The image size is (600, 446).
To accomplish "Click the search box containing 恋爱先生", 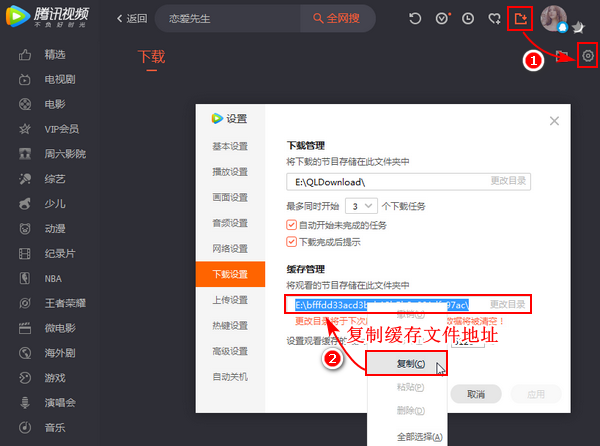I will (228, 18).
